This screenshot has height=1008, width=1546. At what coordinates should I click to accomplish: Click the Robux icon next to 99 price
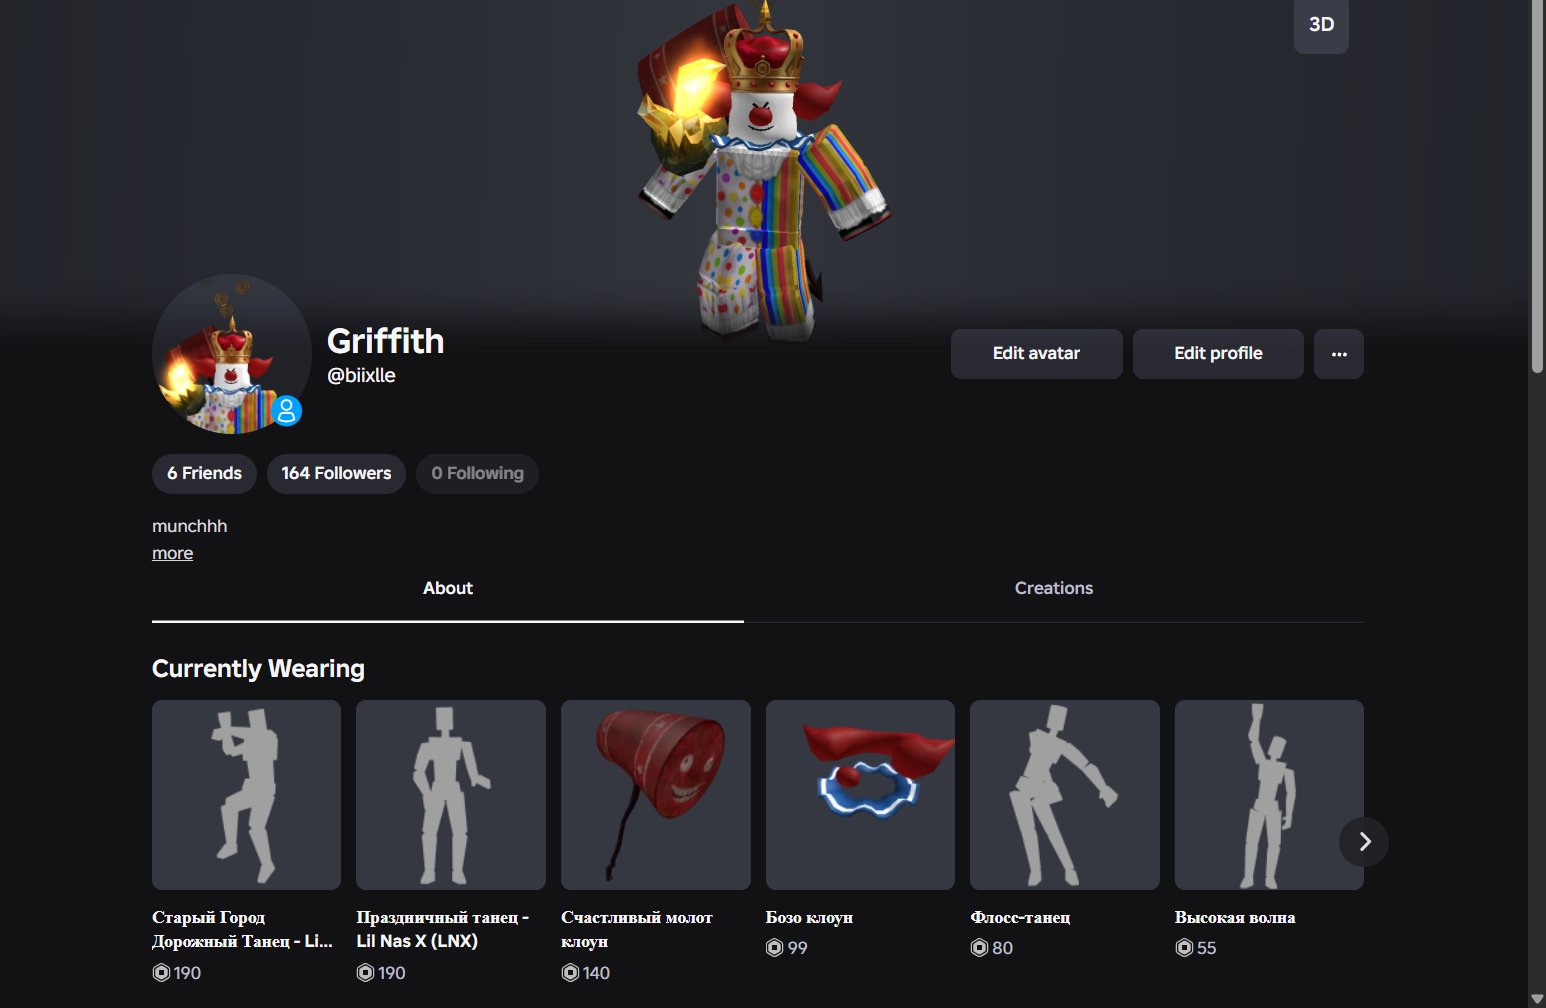click(774, 948)
